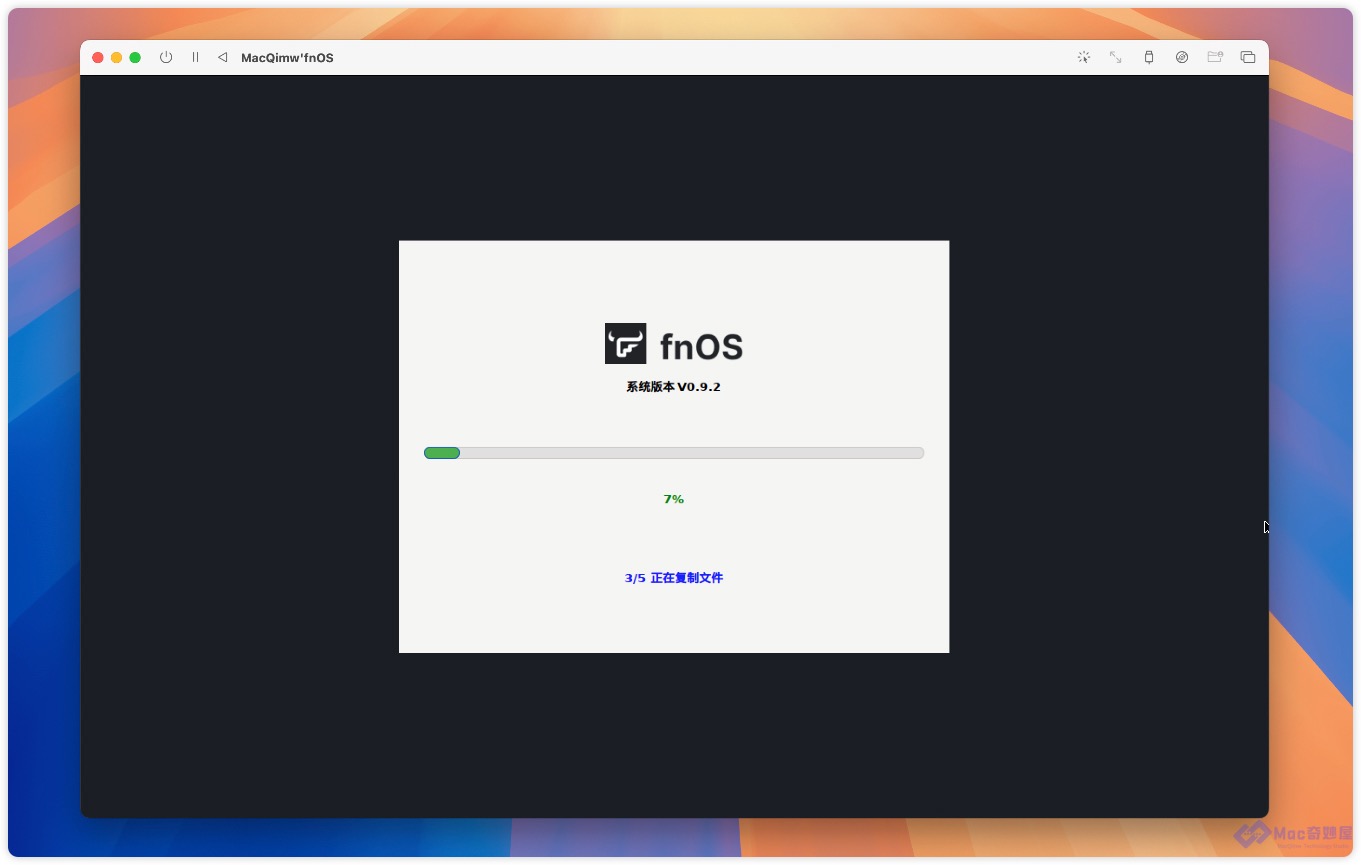Screen dimensions: 1361x865
Task: Click the 7% progress percentage label
Action: [673, 499]
